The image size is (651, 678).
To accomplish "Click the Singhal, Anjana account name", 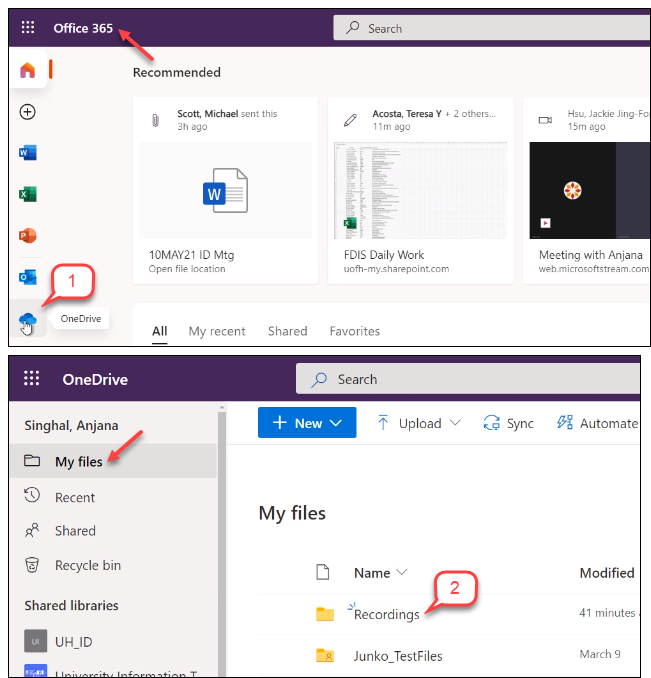I will [x=71, y=425].
